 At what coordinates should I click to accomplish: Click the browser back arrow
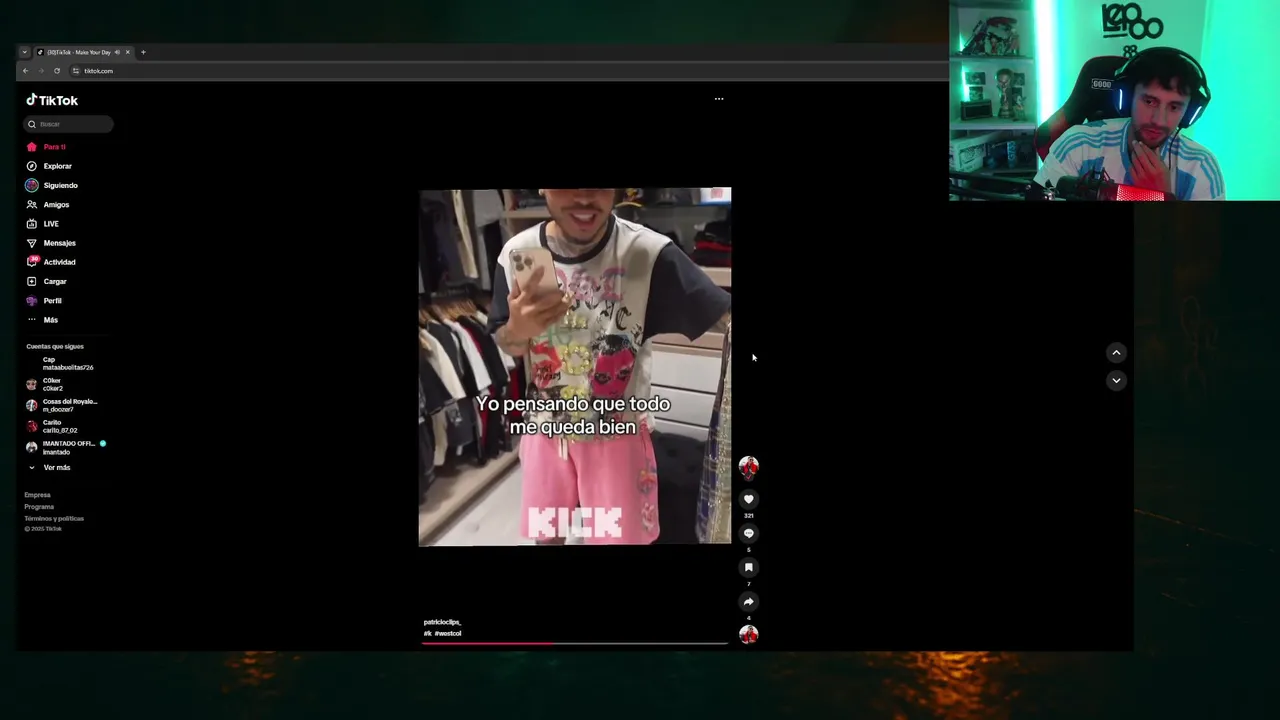click(x=26, y=71)
